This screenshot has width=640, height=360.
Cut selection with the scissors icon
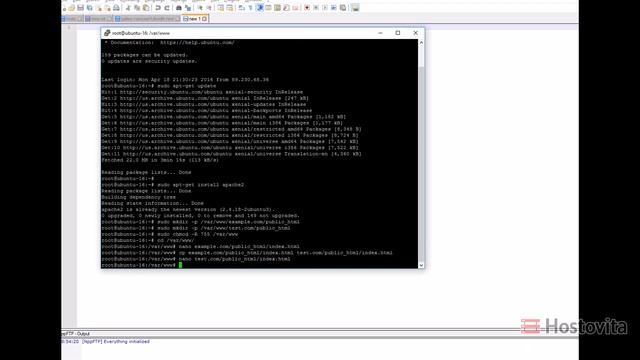coord(128,8)
